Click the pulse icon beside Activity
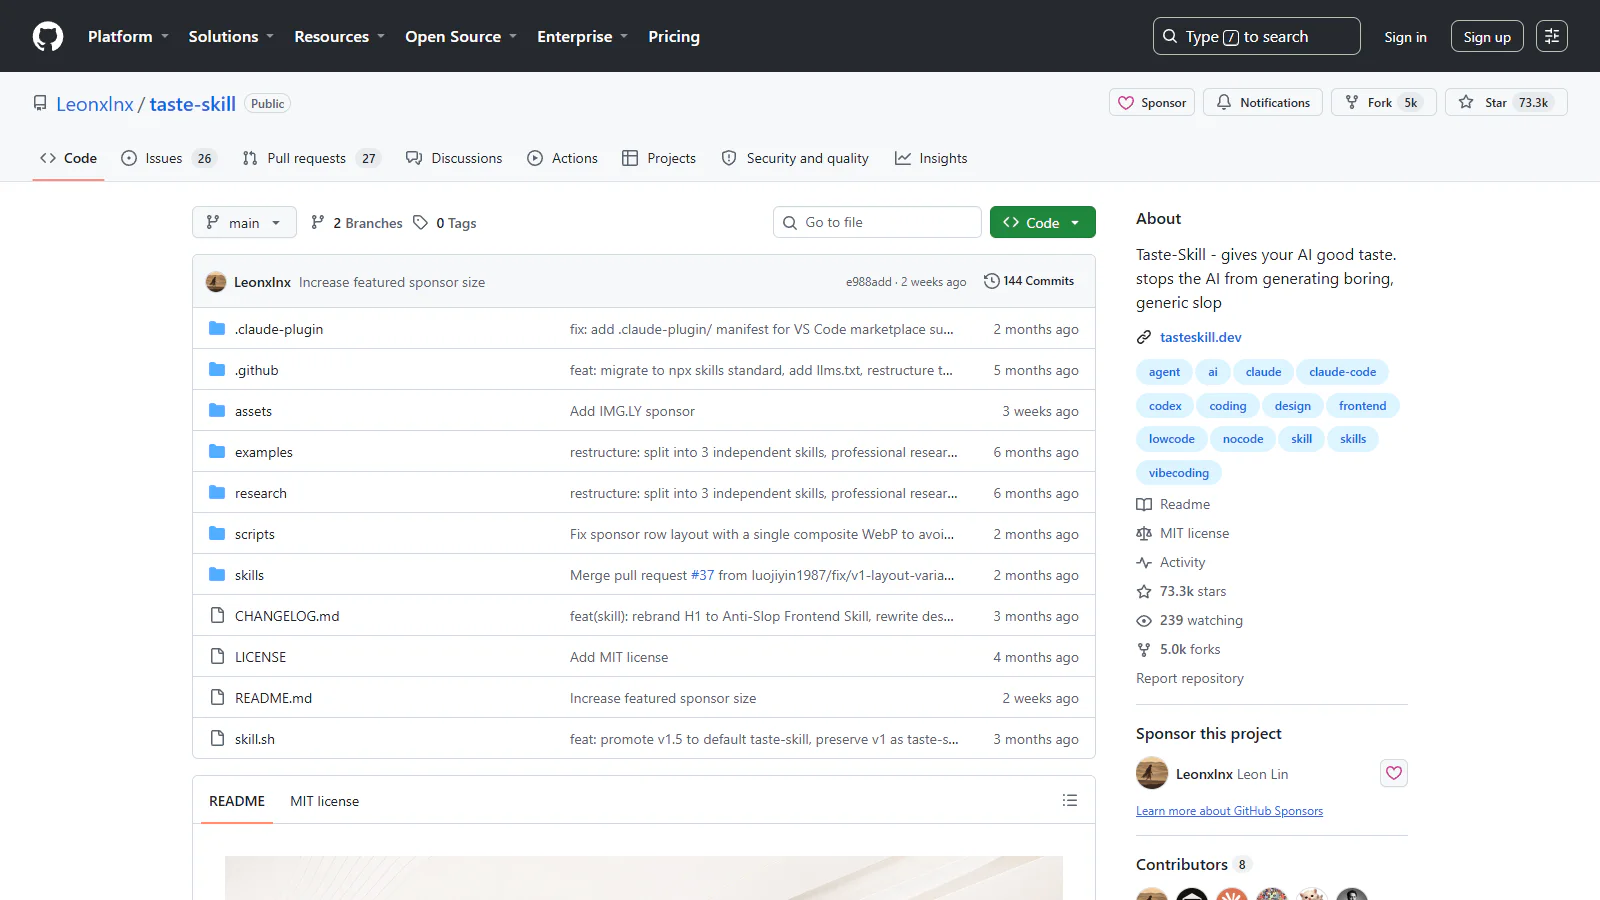Image resolution: width=1600 pixels, height=900 pixels. coord(1144,562)
